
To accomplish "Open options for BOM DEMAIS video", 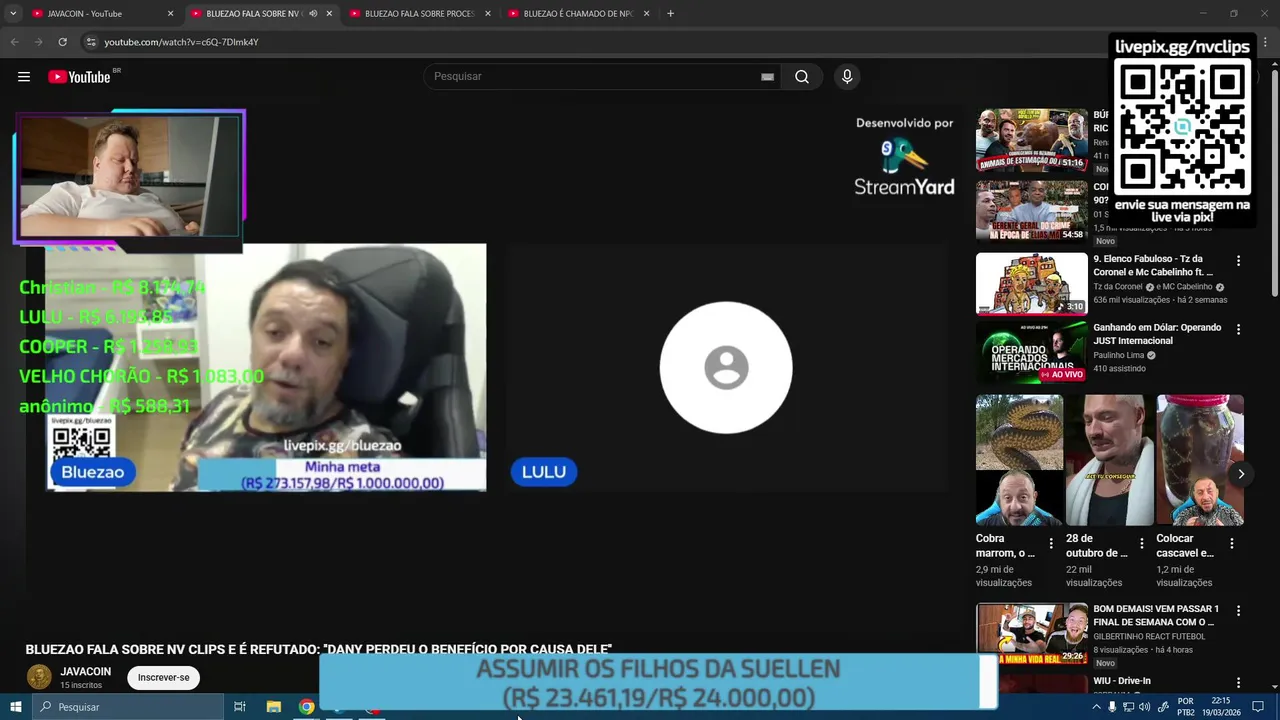I will pyautogui.click(x=1238, y=611).
